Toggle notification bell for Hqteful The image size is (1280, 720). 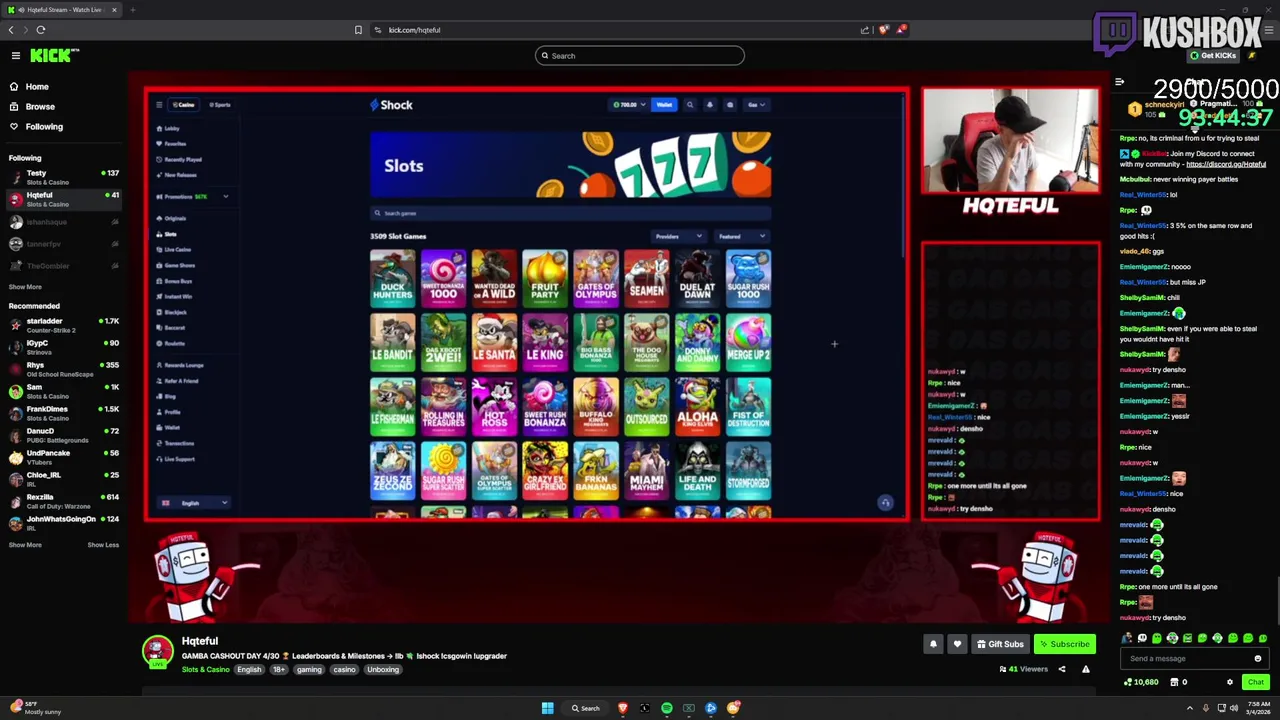pyautogui.click(x=933, y=644)
